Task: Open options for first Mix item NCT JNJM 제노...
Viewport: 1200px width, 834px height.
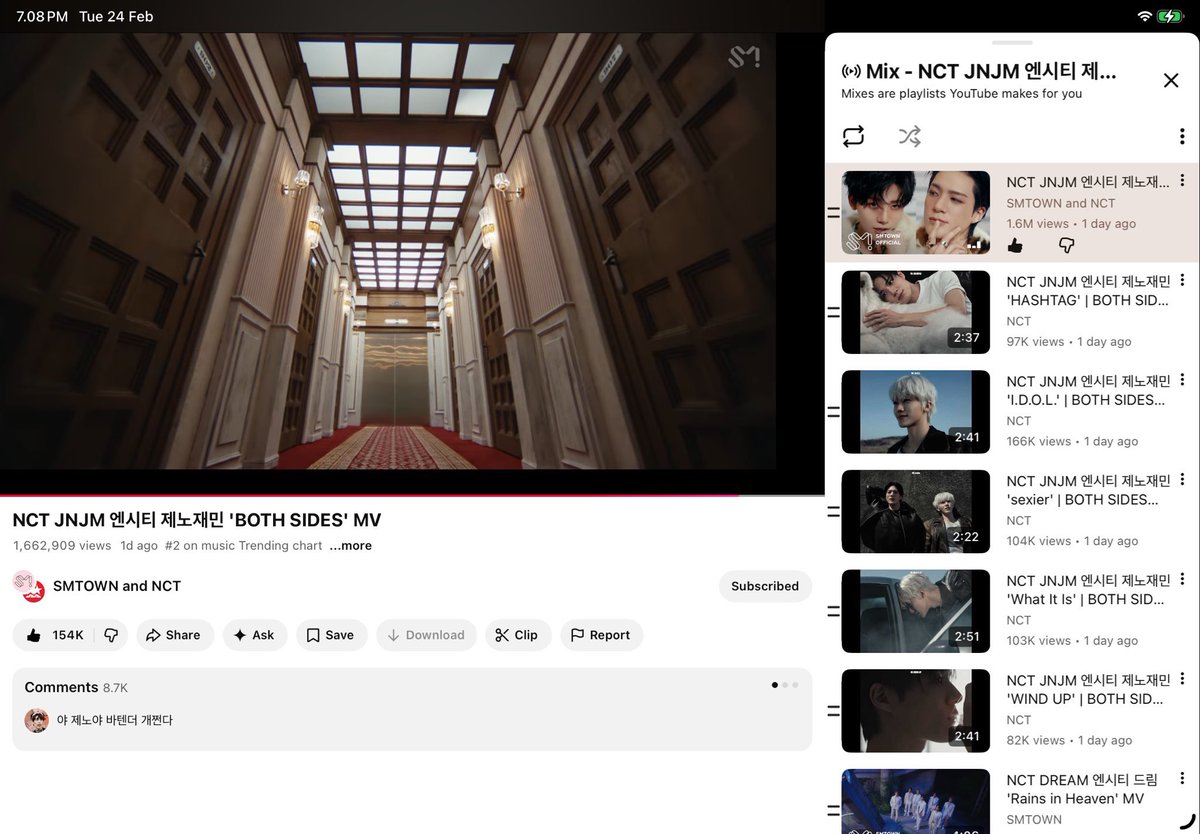Action: (x=1182, y=181)
